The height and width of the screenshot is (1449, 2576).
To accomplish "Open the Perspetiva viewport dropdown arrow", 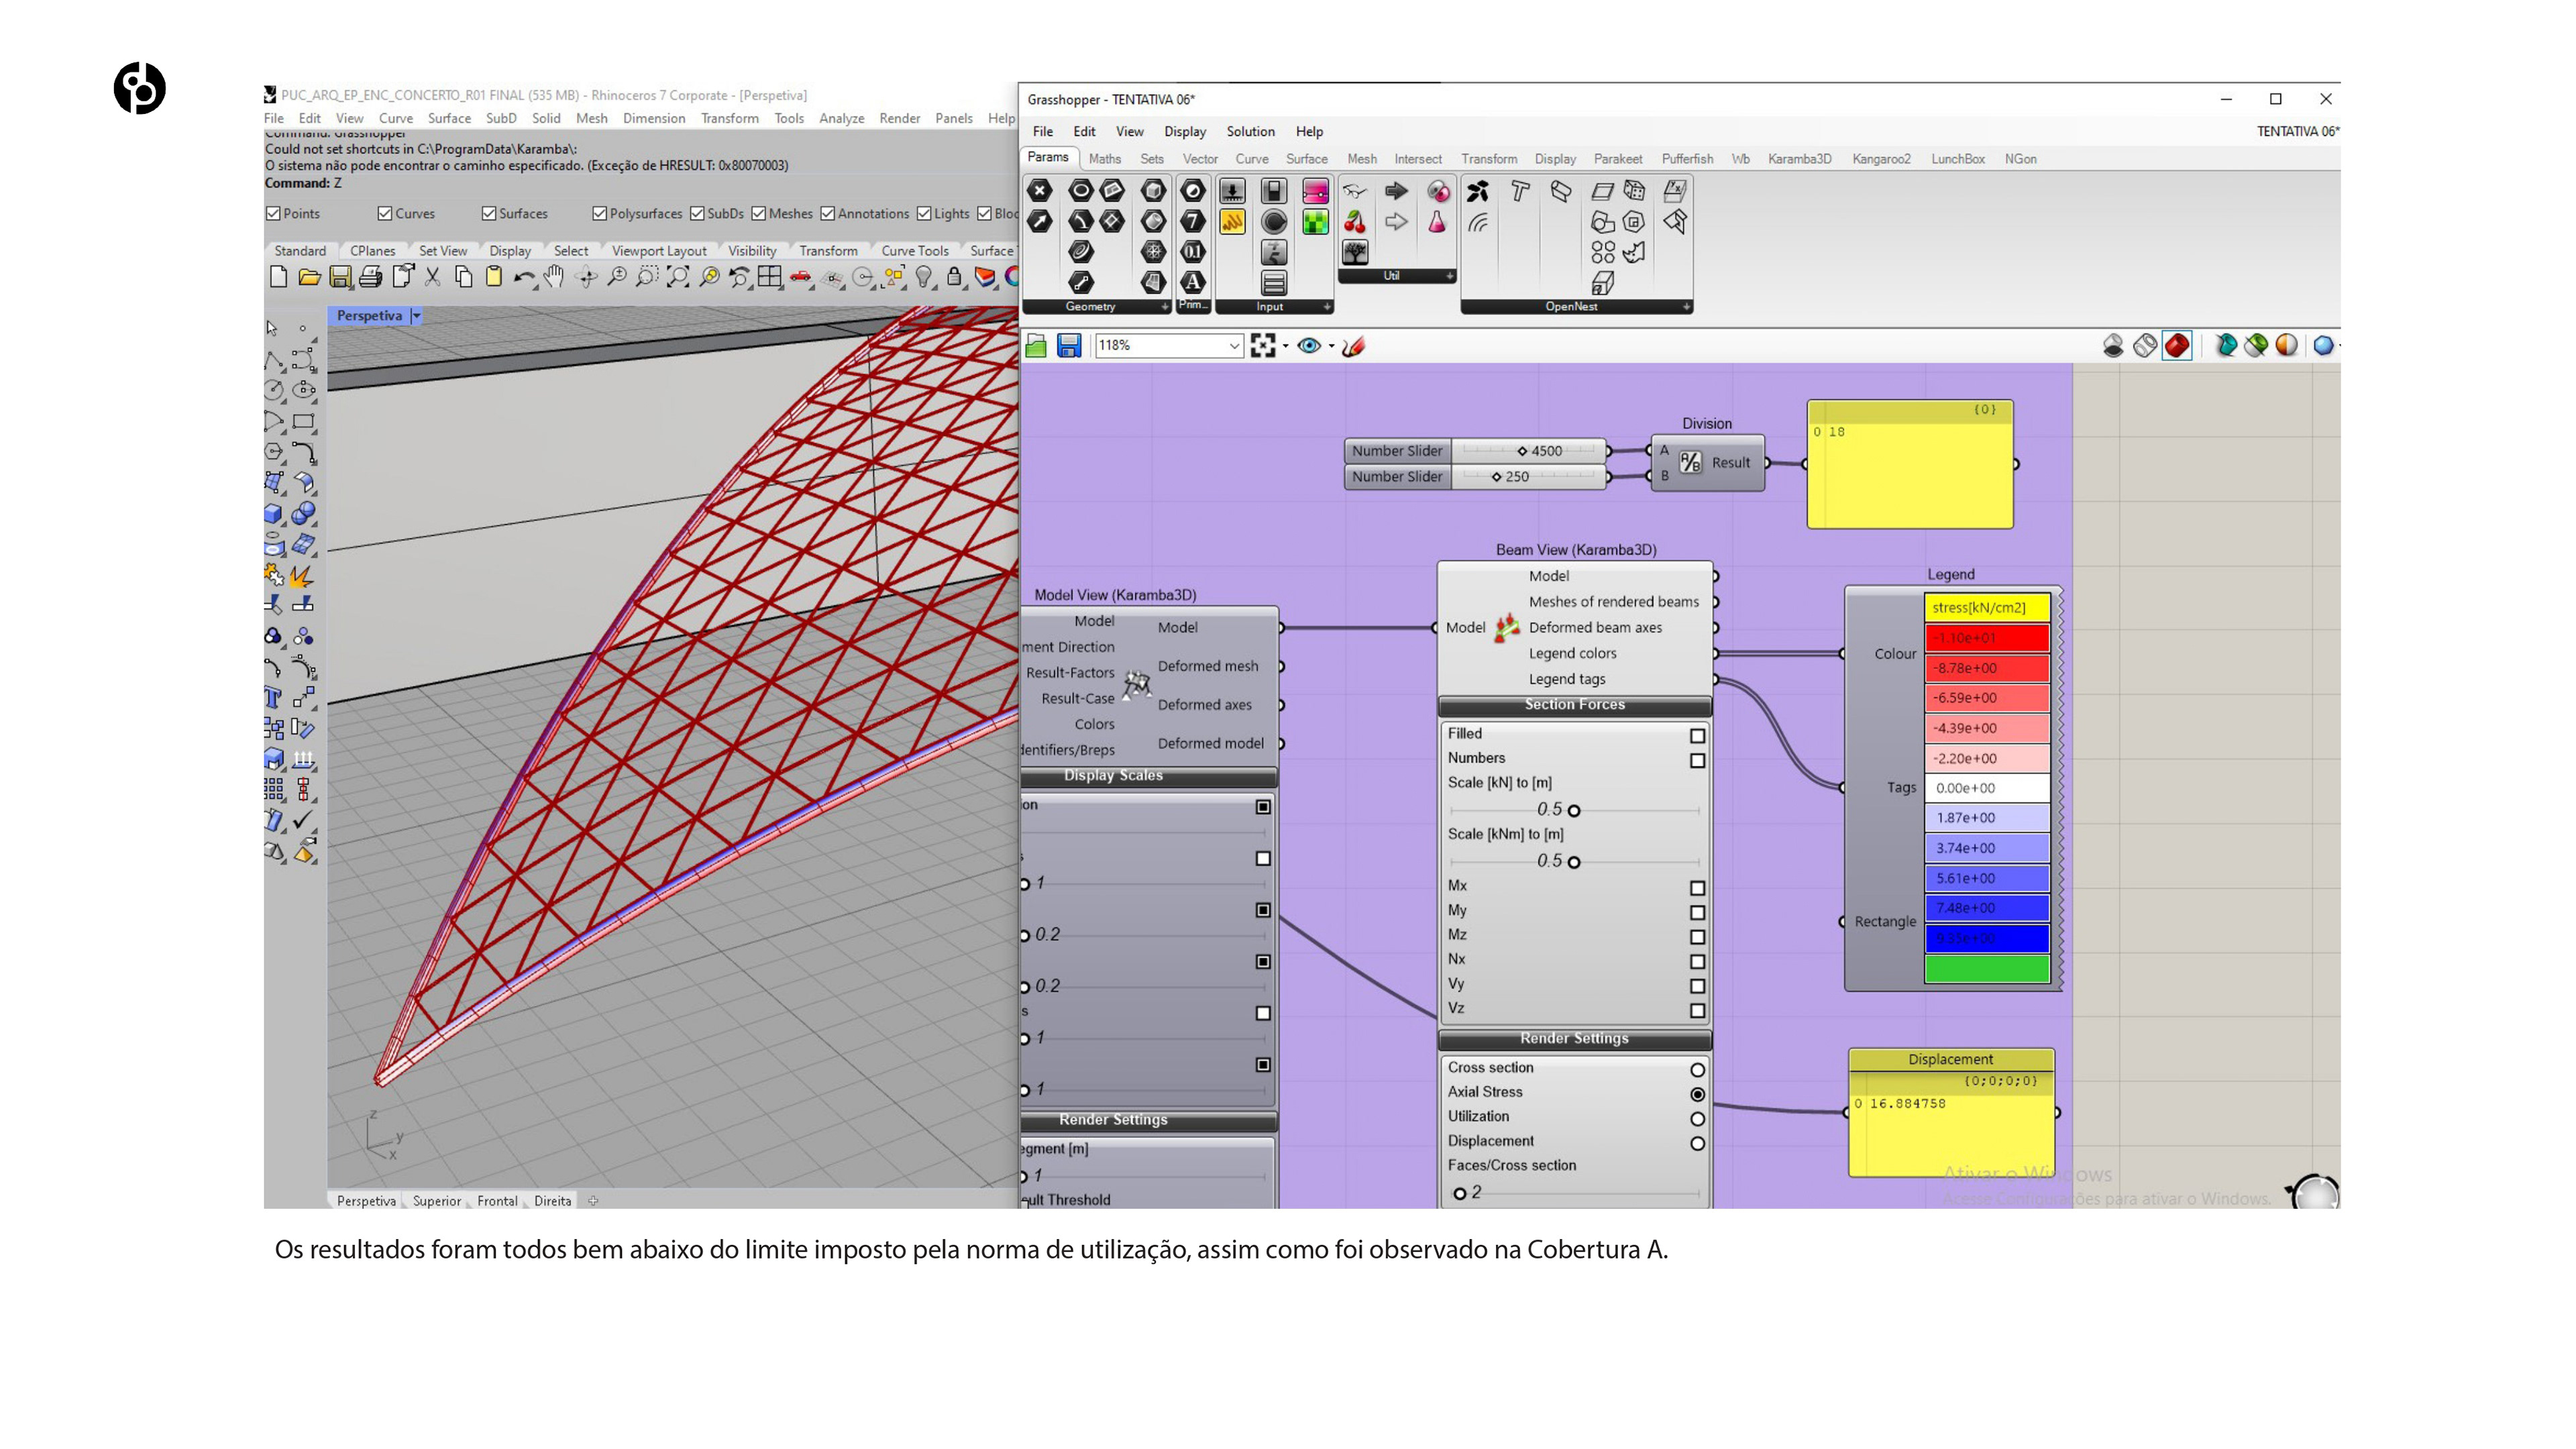I will [x=417, y=316].
